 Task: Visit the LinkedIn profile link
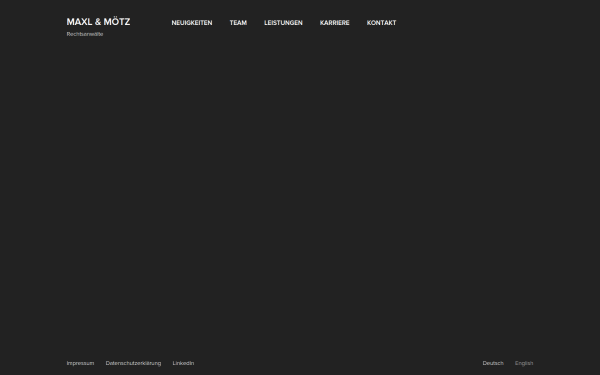pos(183,363)
